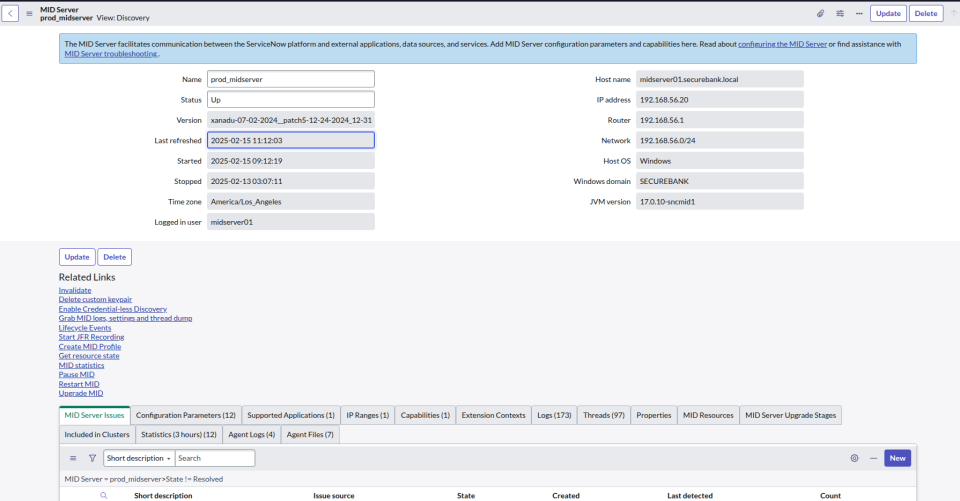
Task: Switch to Supported Applications (1) tab
Action: 291,415
